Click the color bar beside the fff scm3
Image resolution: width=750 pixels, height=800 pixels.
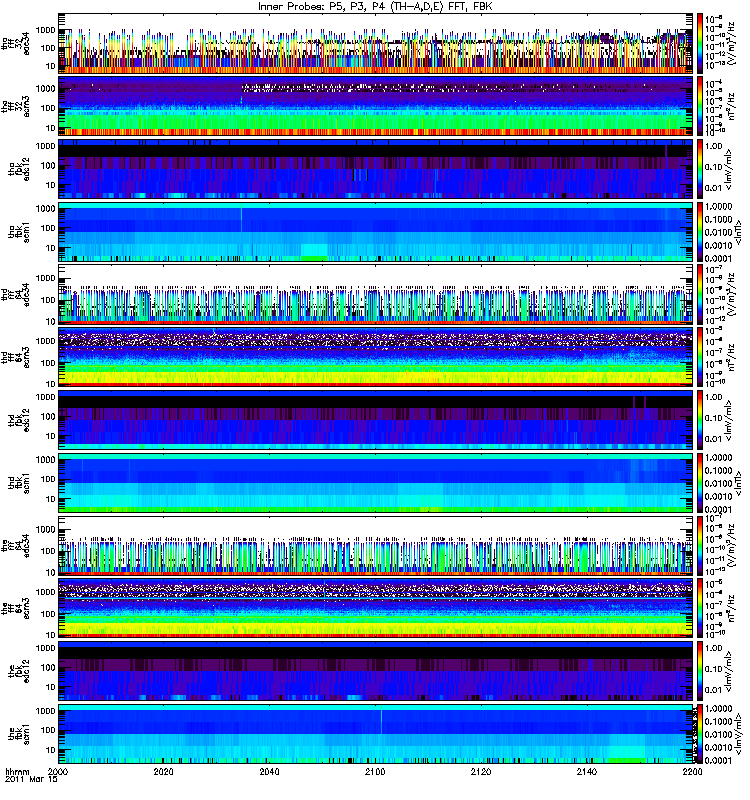[699, 608]
